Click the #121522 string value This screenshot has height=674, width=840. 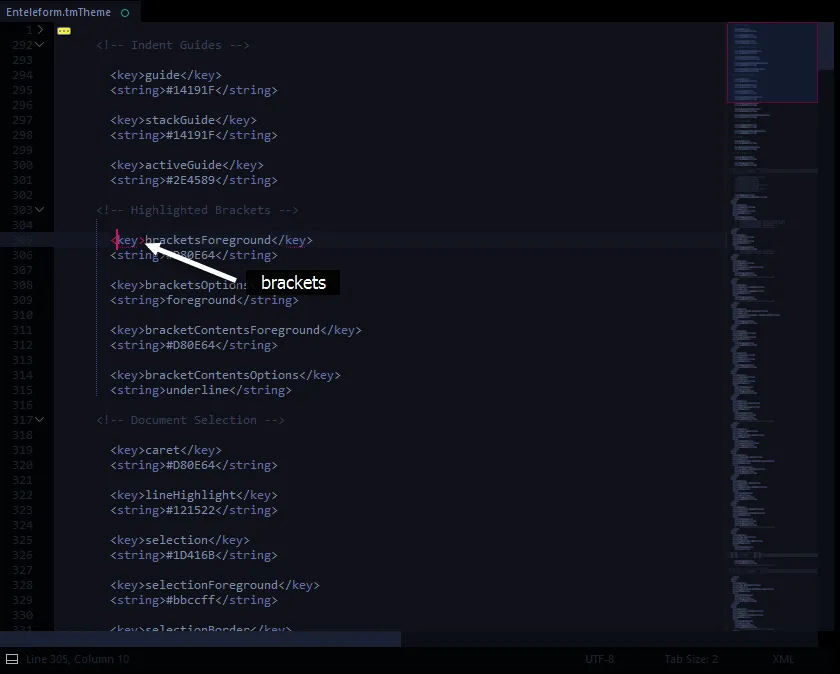point(190,510)
